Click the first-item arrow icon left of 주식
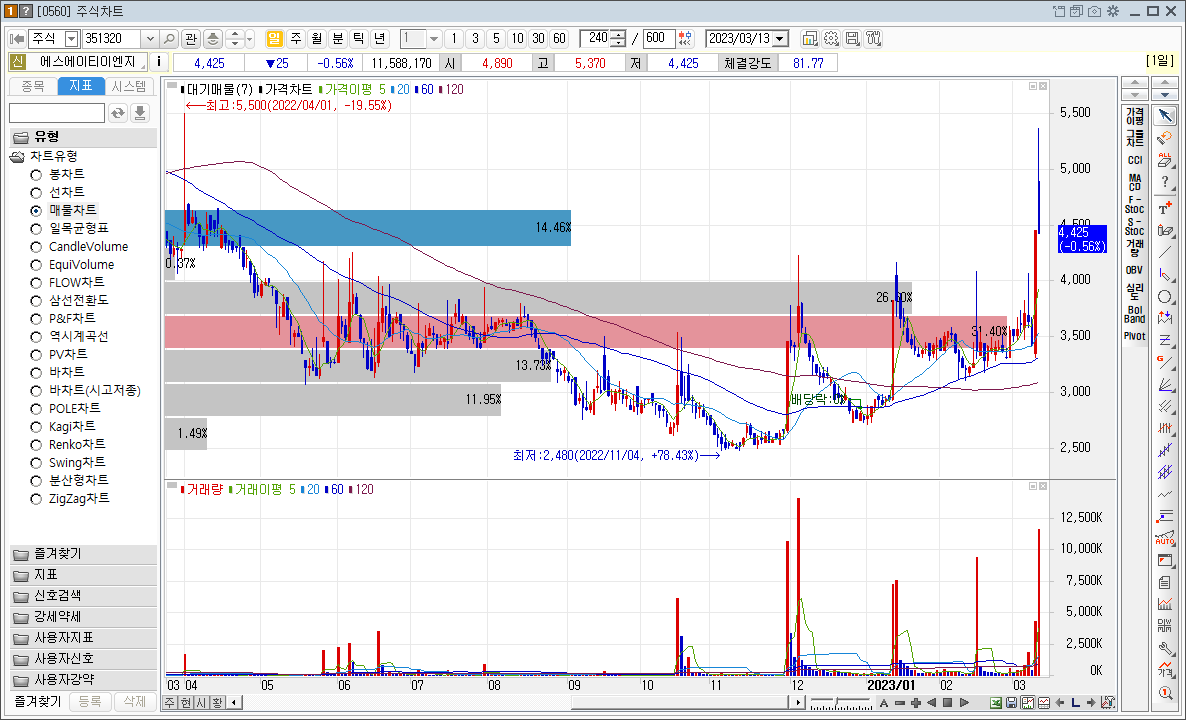 (x=16, y=39)
